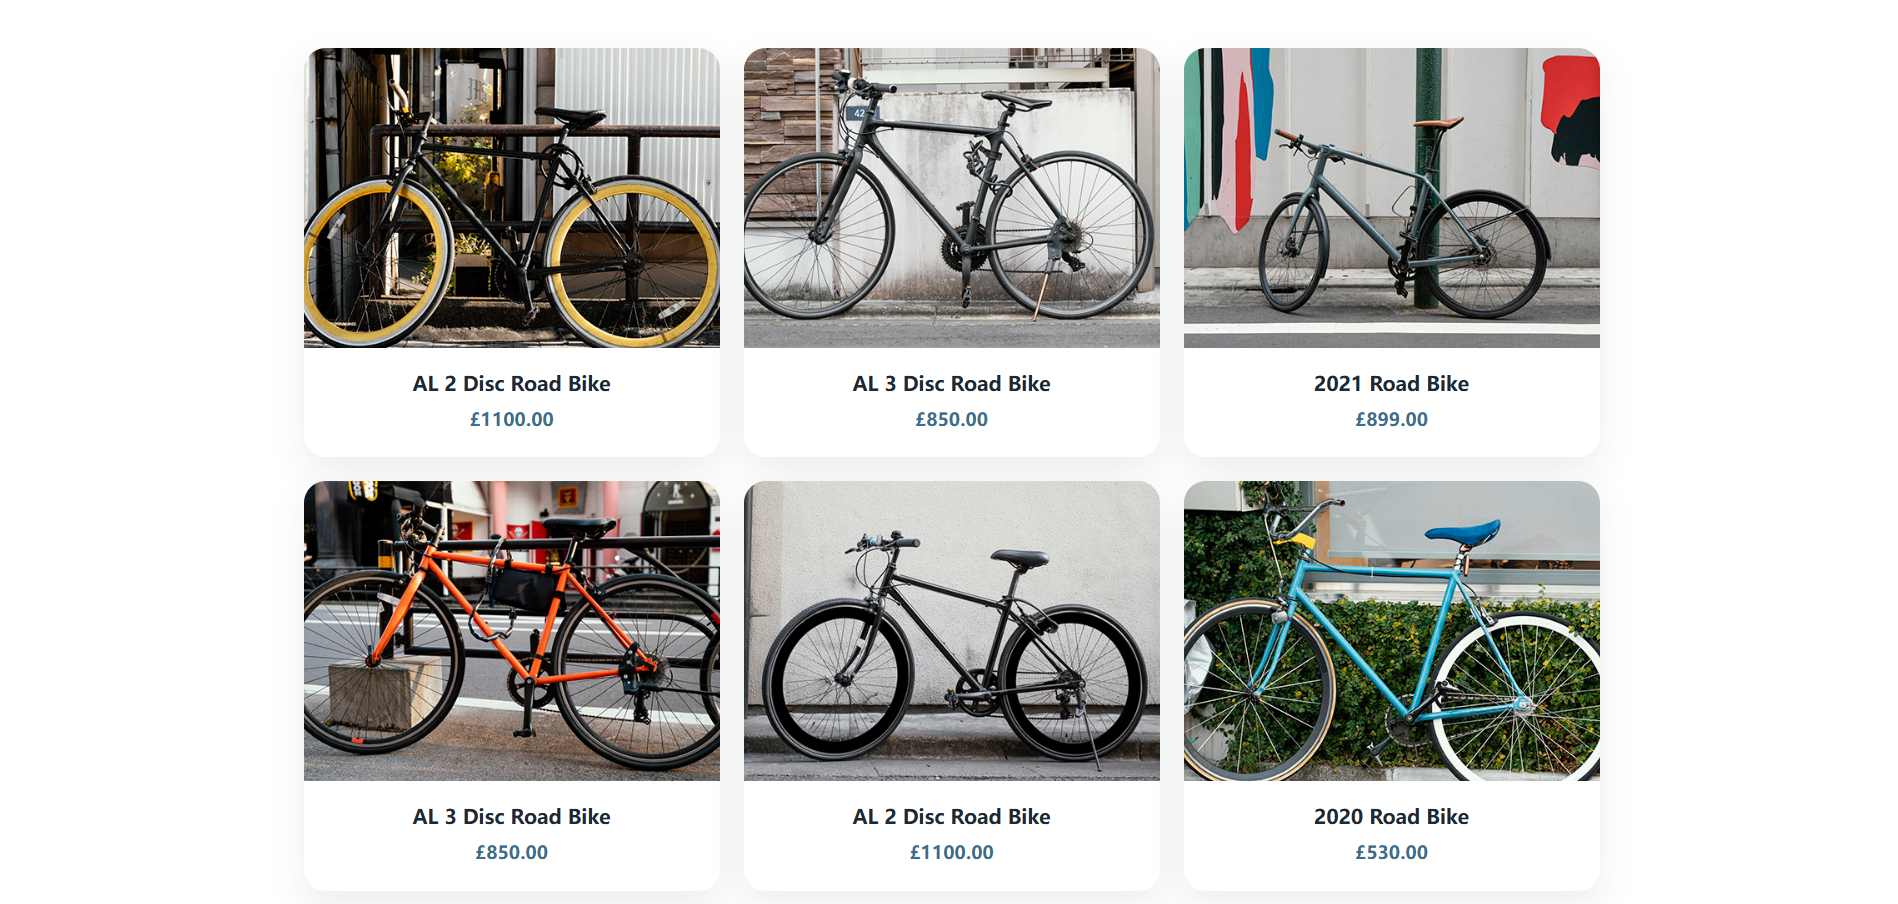Select the 2021 Road Bike product card
The image size is (1898, 904).
coord(1390,250)
